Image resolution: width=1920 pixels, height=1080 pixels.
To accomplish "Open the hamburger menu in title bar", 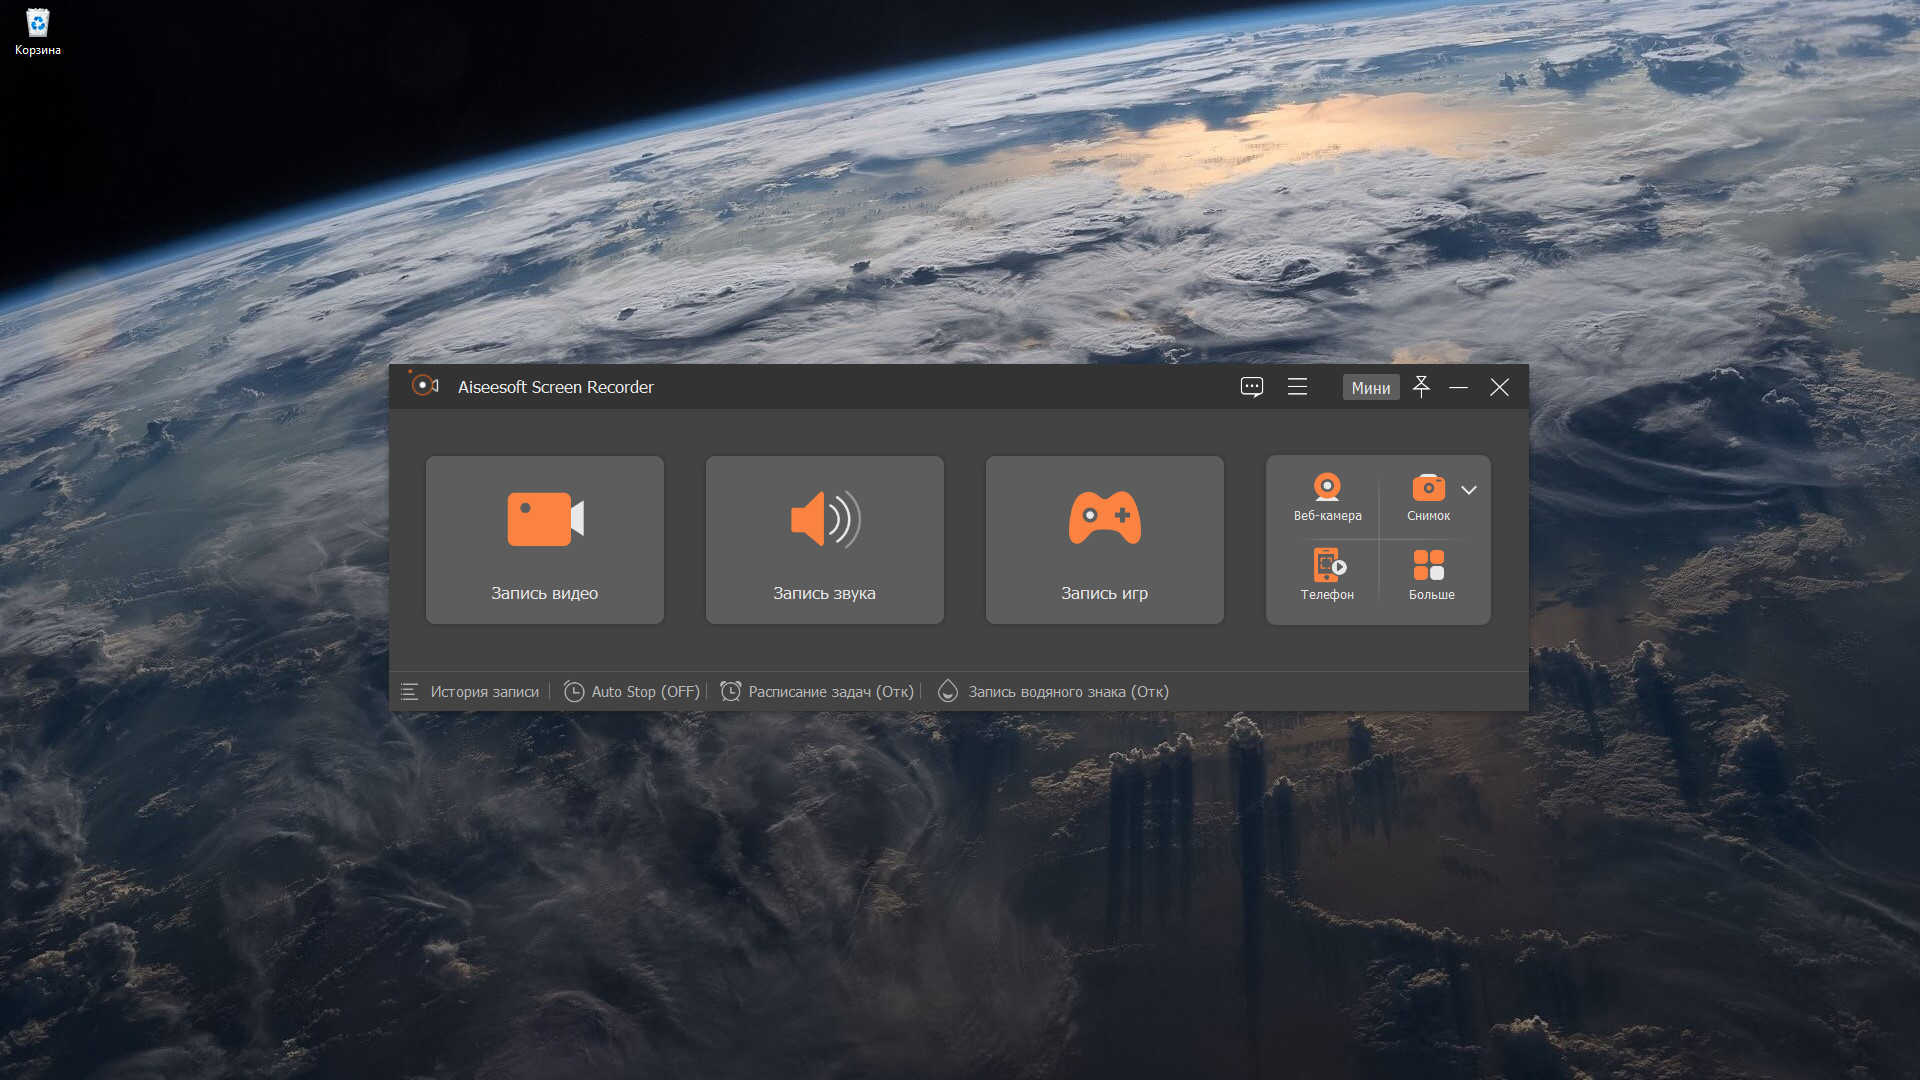I will (1297, 387).
